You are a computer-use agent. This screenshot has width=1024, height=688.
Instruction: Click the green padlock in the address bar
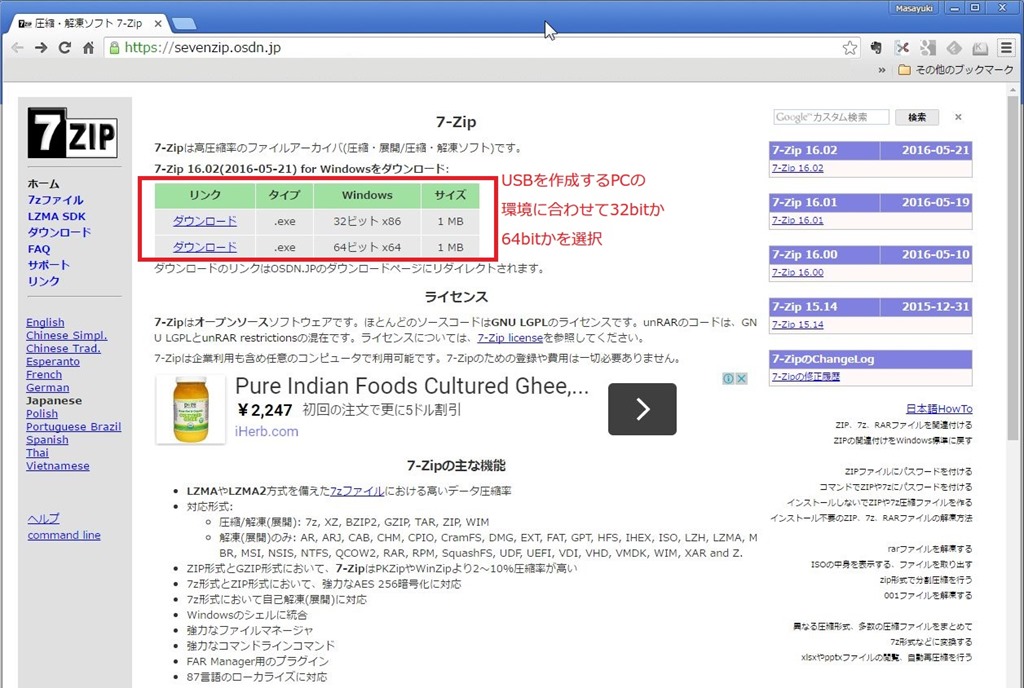coord(114,48)
